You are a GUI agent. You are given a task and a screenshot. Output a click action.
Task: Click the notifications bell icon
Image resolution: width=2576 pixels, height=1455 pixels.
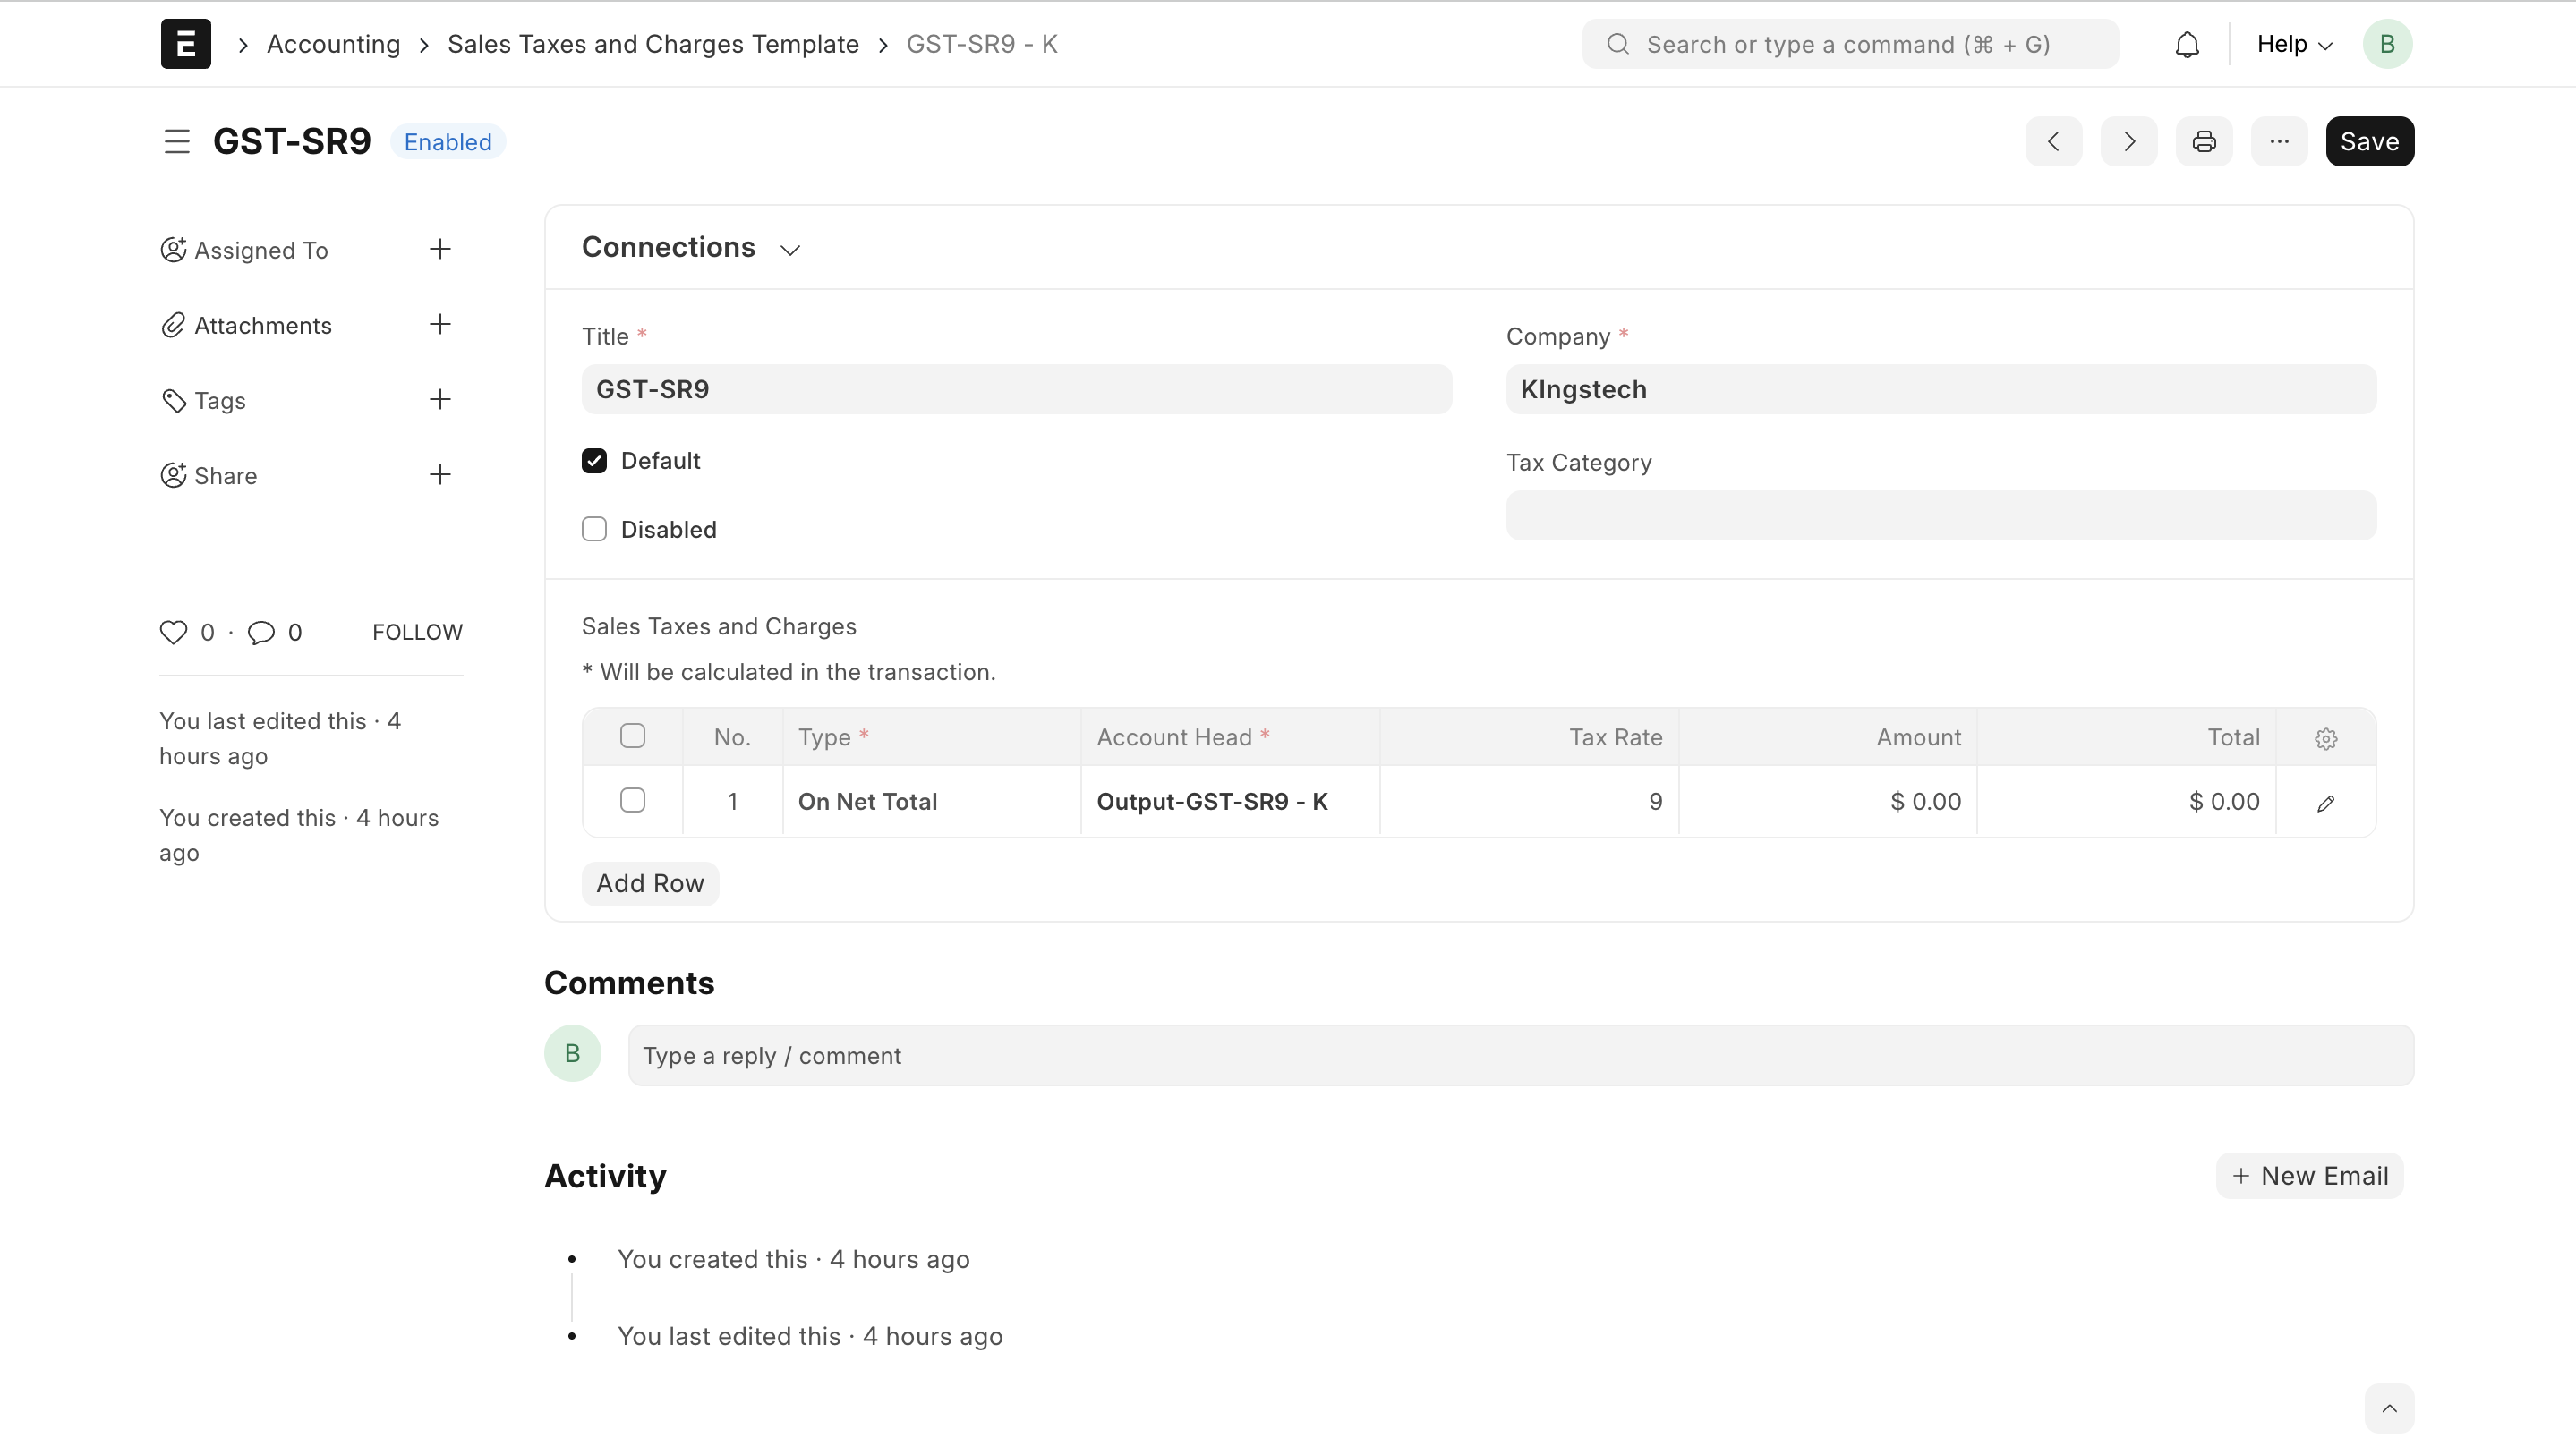coord(2187,45)
